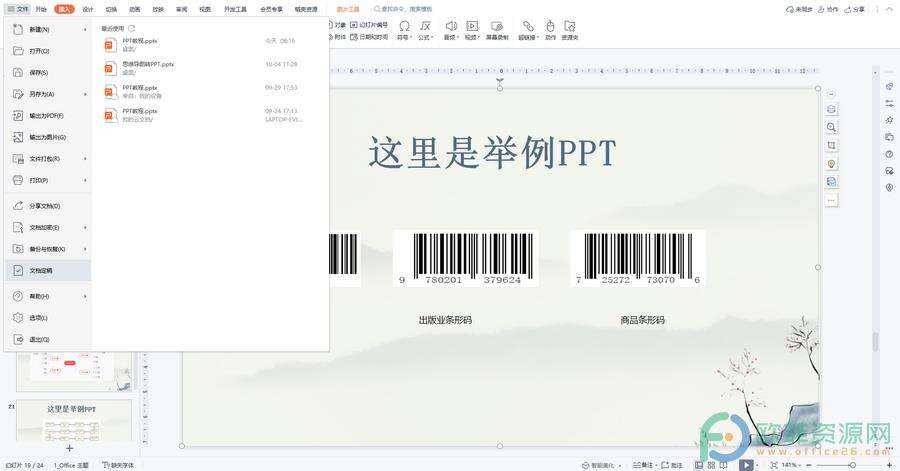This screenshot has height=471, width=900.
Task: Click the 输出为图片(G) icon
Action: (x=18, y=137)
